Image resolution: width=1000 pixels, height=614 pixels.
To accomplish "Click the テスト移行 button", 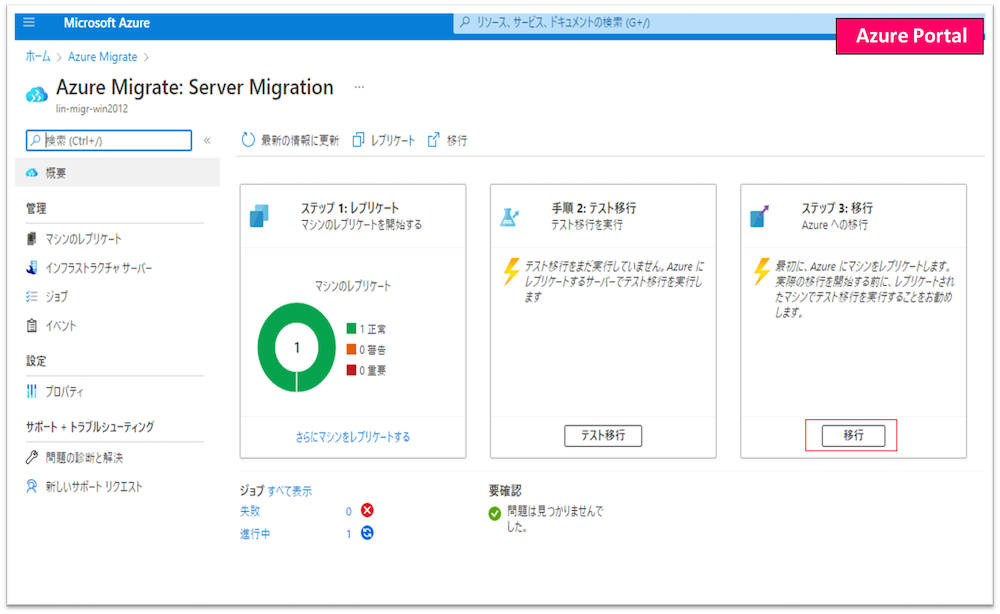I will click(603, 435).
